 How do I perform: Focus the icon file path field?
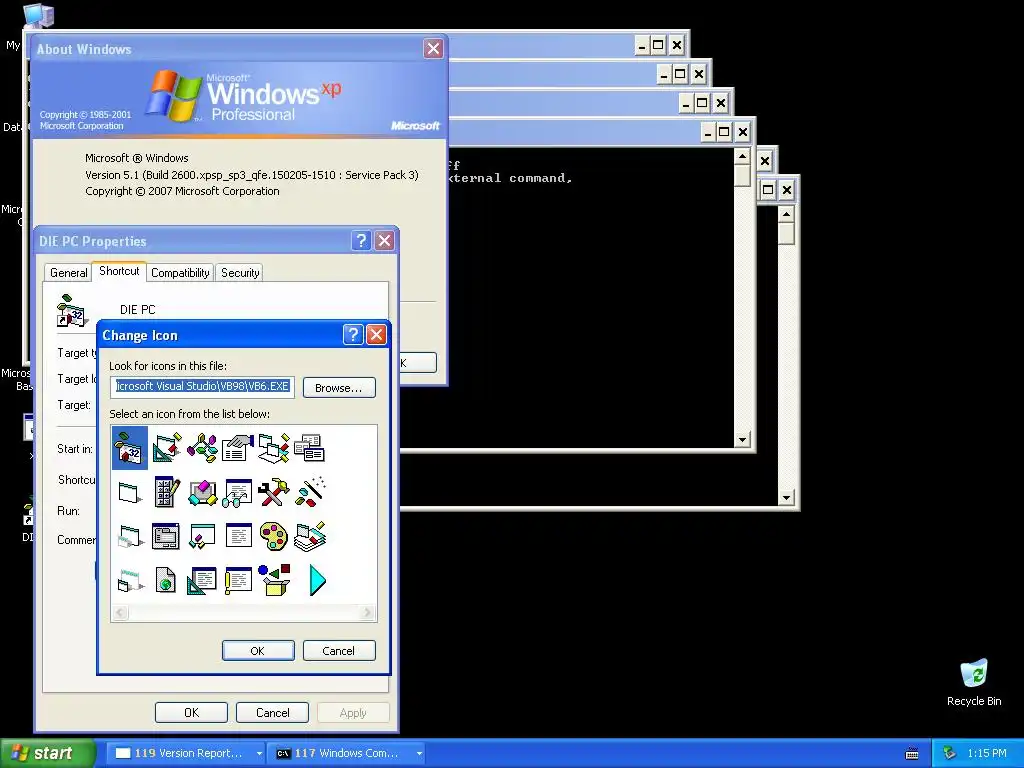(202, 387)
